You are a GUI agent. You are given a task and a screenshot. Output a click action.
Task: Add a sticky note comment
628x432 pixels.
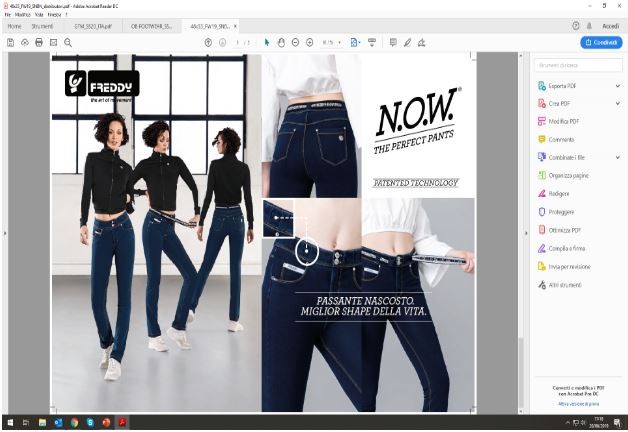click(x=393, y=42)
